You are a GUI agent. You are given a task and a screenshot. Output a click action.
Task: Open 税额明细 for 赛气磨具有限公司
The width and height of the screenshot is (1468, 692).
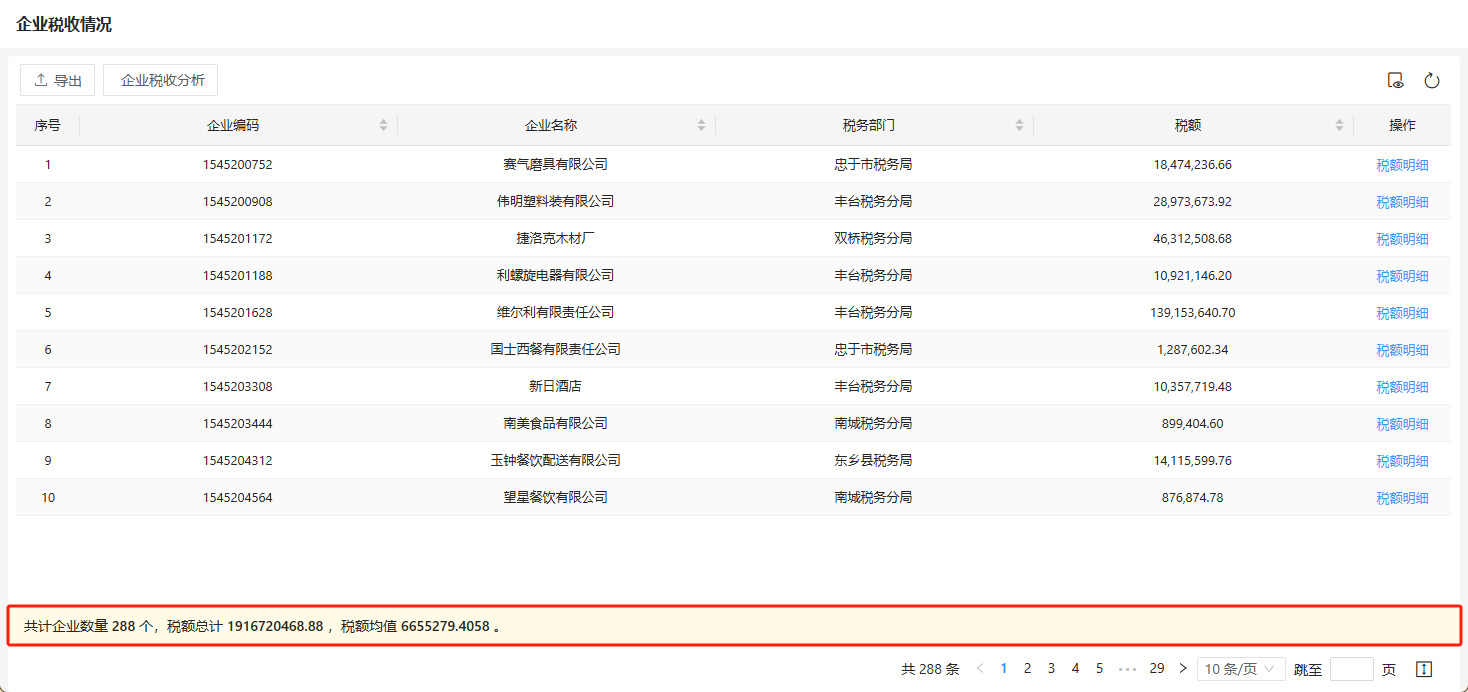click(x=1402, y=165)
